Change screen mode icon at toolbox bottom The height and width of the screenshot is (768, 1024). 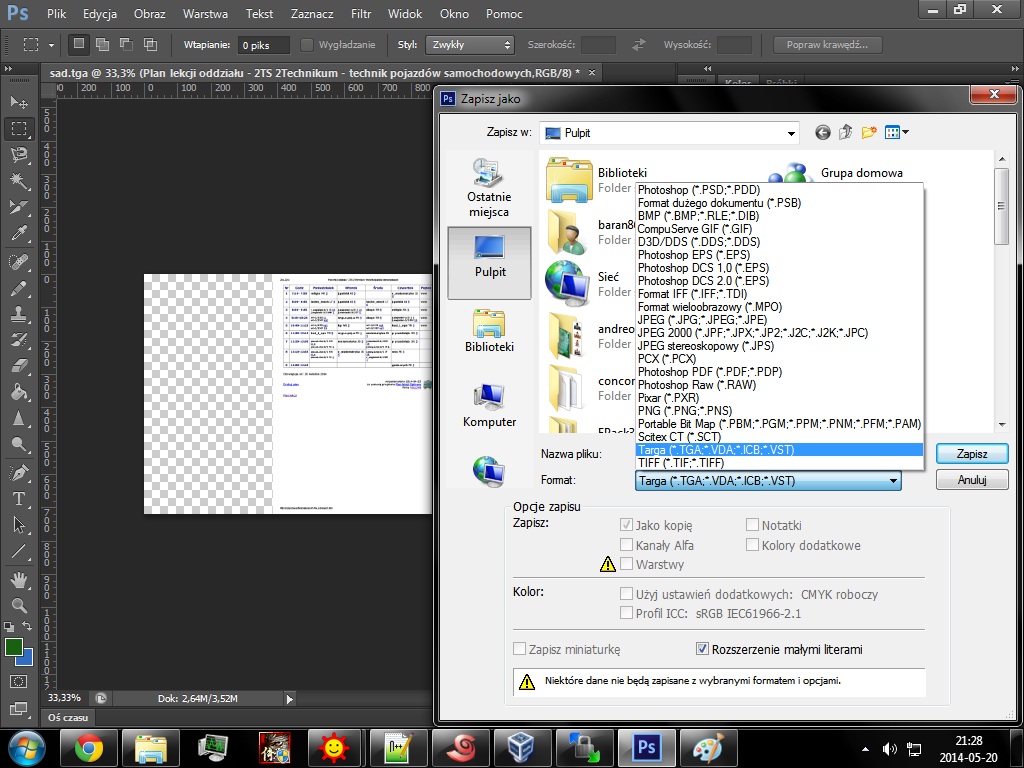tap(19, 709)
